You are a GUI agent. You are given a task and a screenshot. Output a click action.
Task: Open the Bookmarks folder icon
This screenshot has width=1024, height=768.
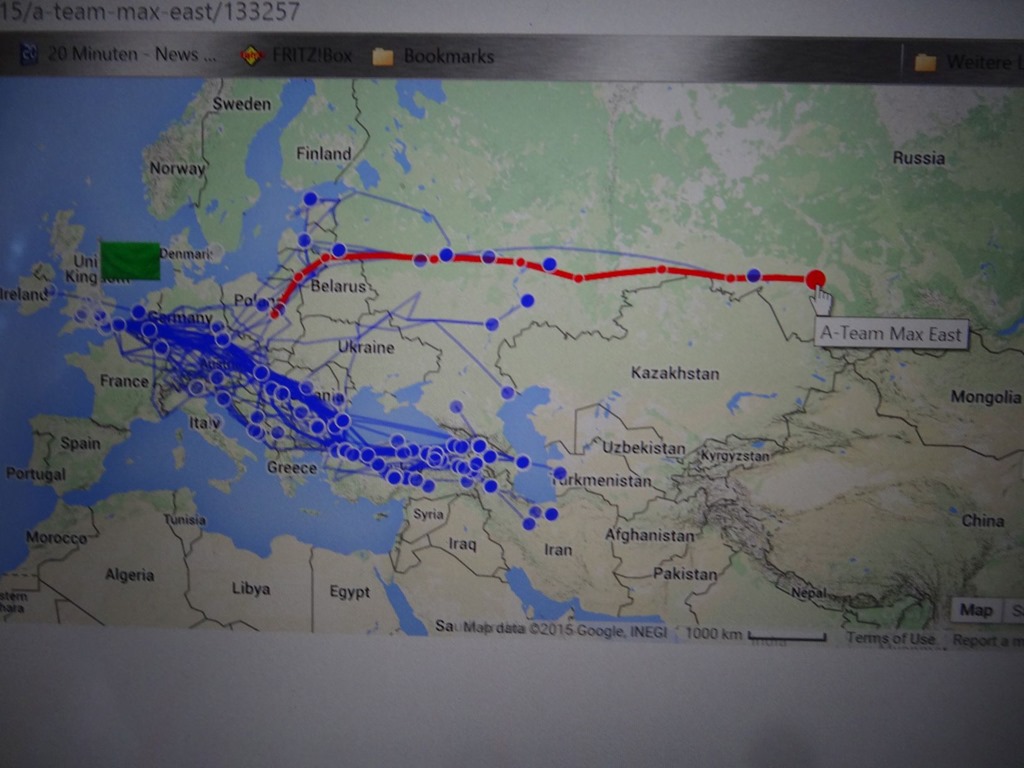click(382, 57)
